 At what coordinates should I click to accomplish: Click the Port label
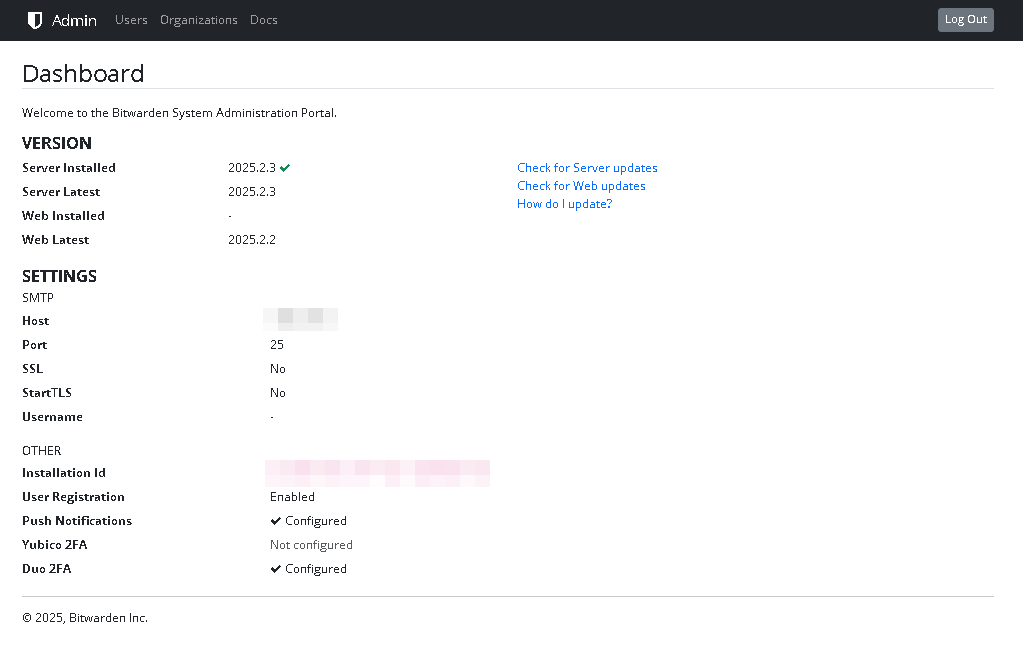coord(35,345)
